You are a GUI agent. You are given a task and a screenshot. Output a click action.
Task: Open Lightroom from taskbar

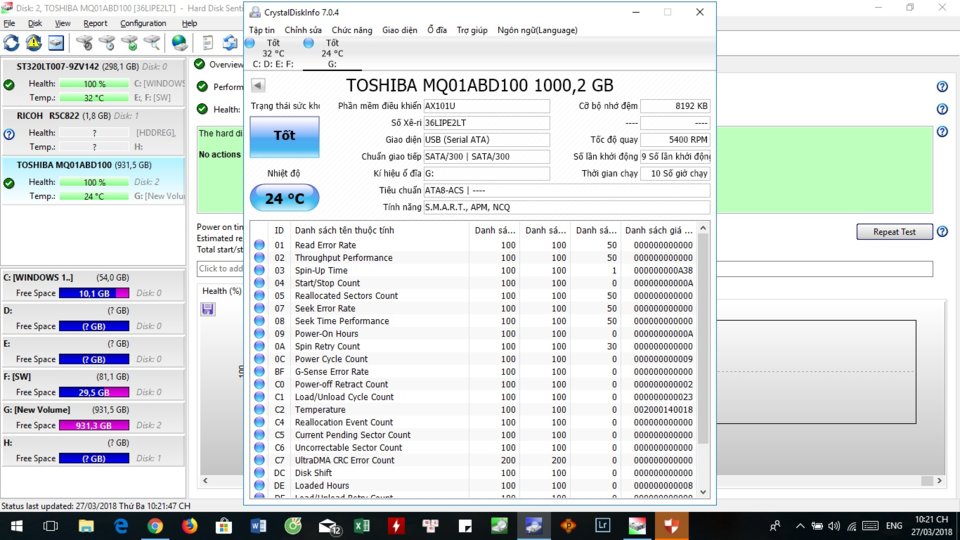tap(603, 526)
